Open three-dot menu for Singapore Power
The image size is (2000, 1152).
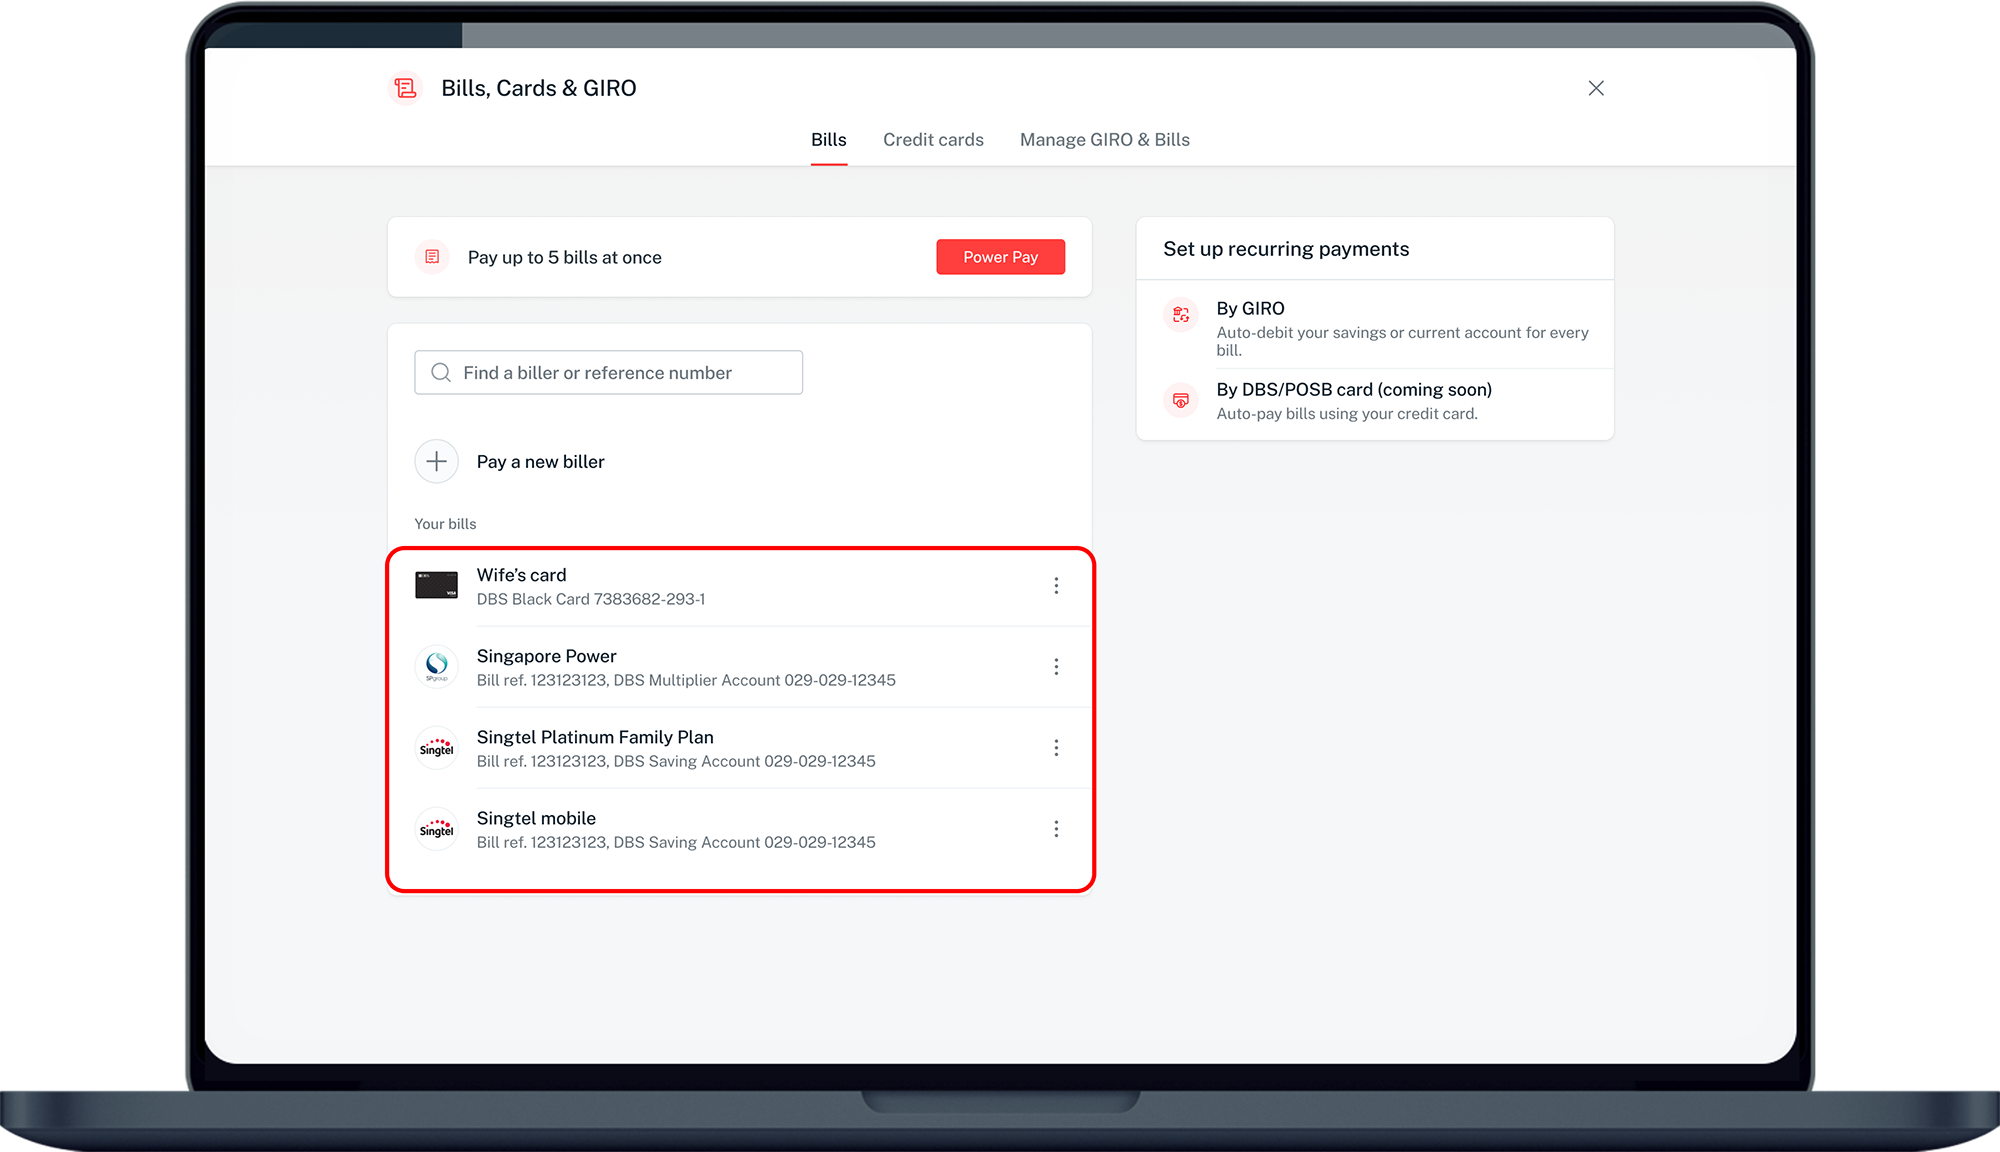(1056, 667)
